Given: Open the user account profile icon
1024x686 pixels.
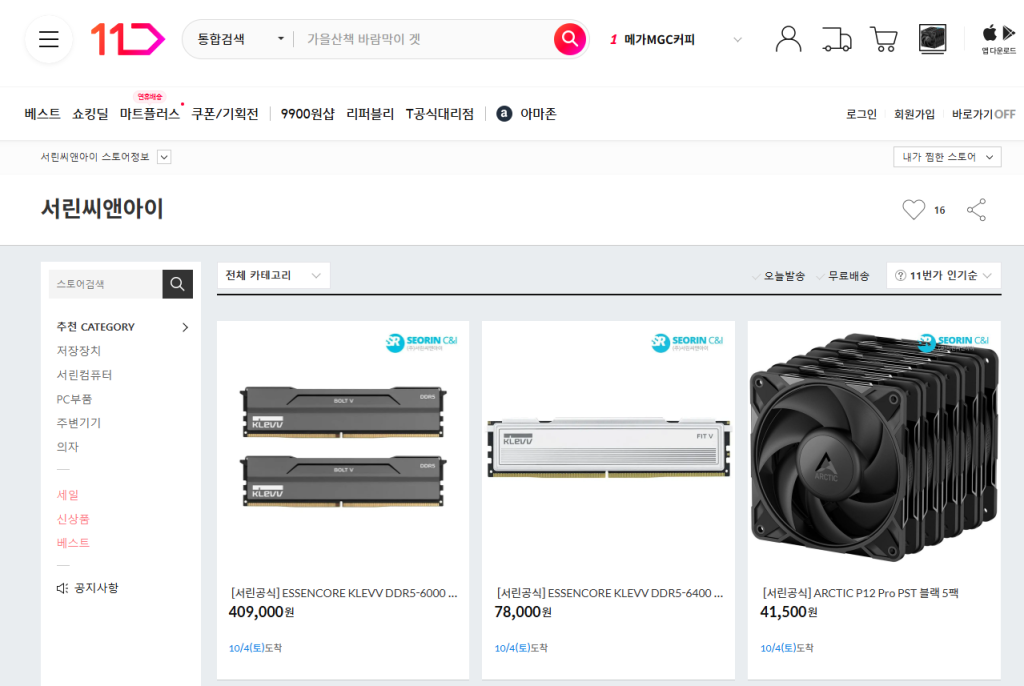Looking at the screenshot, I should coord(789,40).
